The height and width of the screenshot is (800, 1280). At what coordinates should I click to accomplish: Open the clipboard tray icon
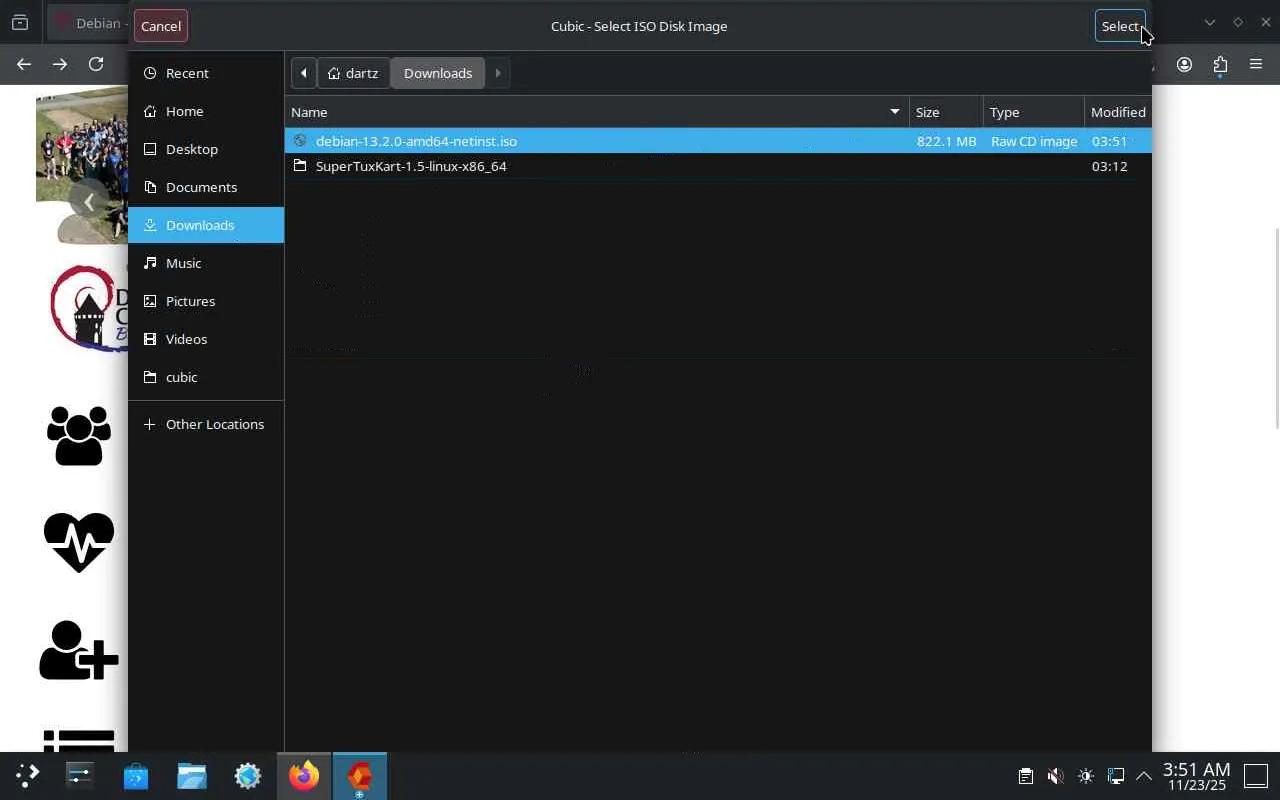[1026, 776]
